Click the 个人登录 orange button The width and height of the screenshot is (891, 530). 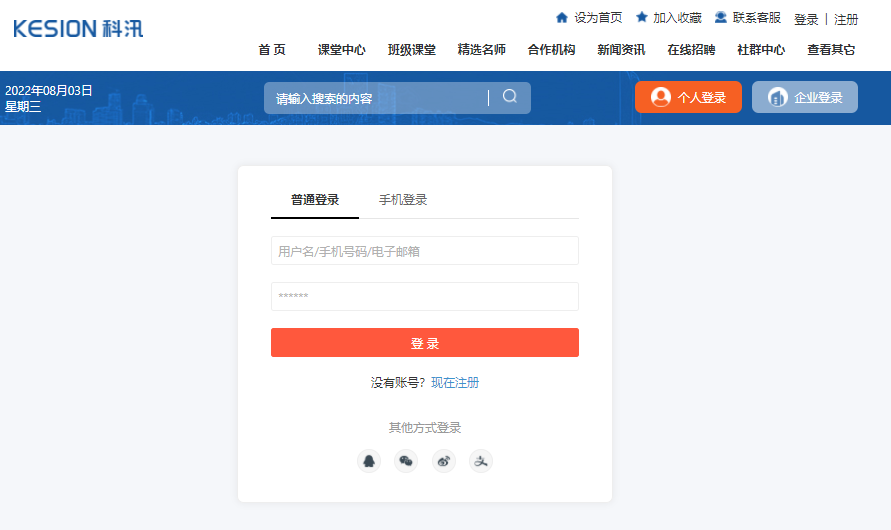[688, 97]
